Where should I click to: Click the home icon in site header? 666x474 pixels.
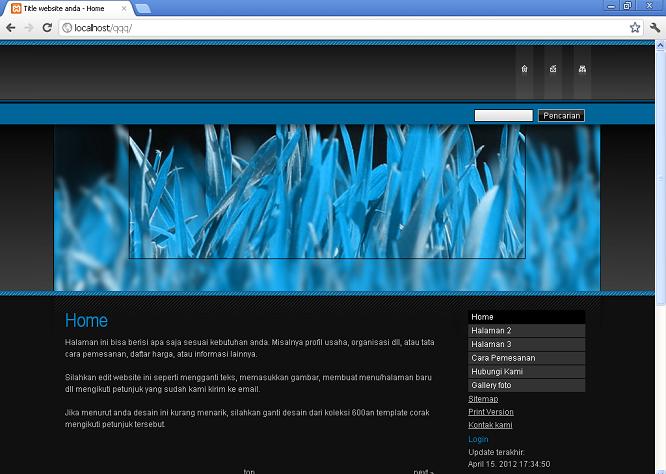click(x=525, y=69)
